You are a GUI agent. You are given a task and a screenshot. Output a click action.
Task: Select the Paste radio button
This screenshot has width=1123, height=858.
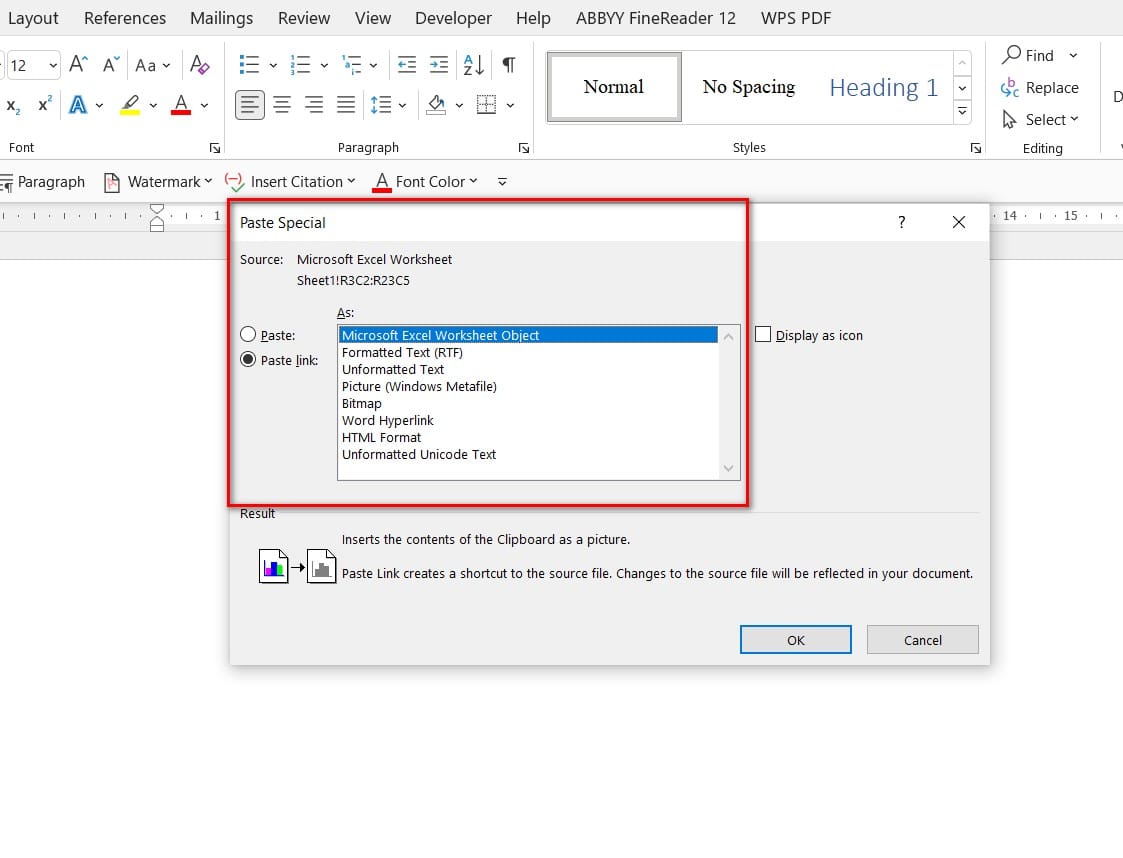pos(248,334)
